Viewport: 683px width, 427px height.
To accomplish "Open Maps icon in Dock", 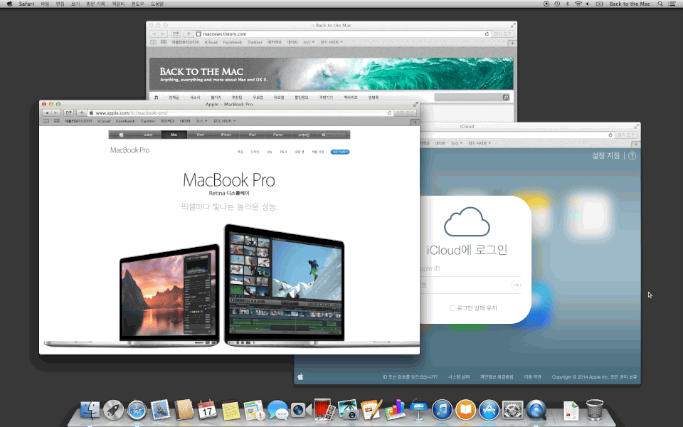I will (x=254, y=410).
